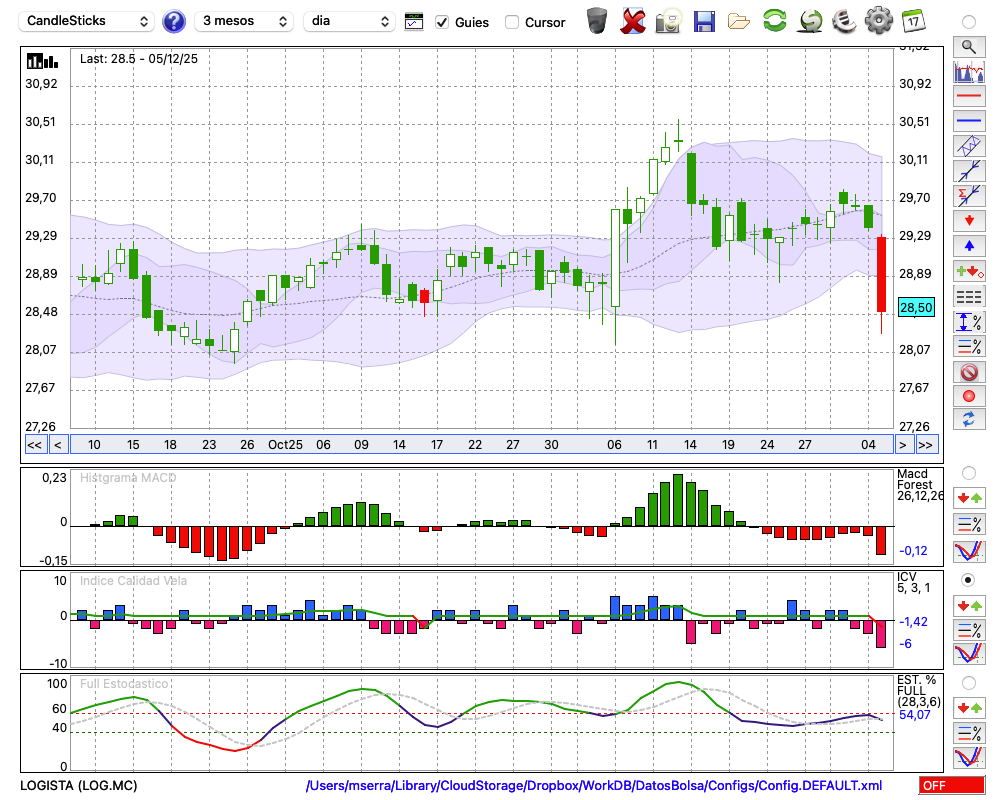1000x800 pixels.
Task: Click the blue help question mark icon
Action: coord(173,22)
